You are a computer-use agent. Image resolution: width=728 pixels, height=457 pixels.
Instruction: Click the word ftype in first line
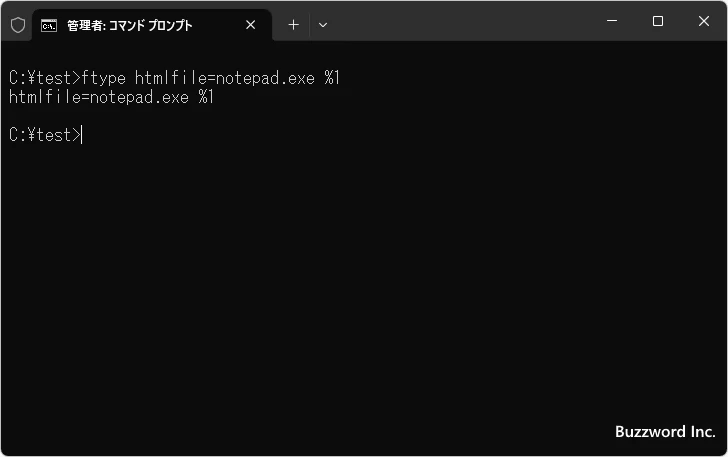(104, 78)
